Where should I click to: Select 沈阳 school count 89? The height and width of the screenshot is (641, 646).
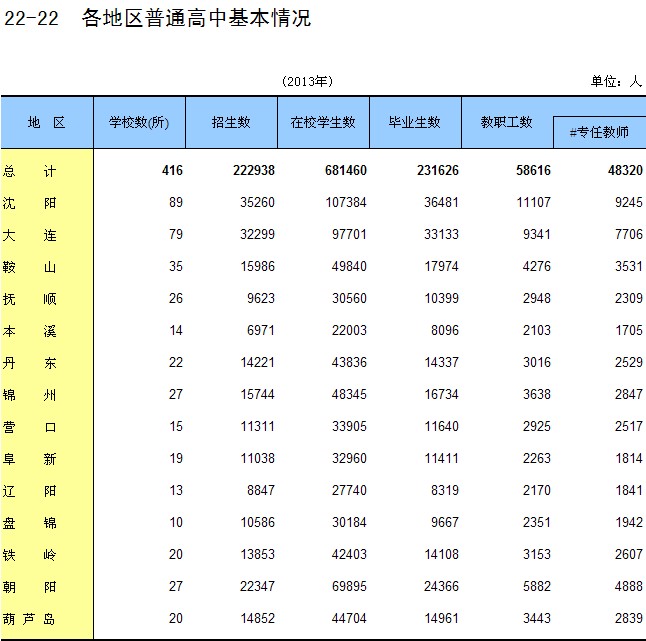pyautogui.click(x=176, y=202)
